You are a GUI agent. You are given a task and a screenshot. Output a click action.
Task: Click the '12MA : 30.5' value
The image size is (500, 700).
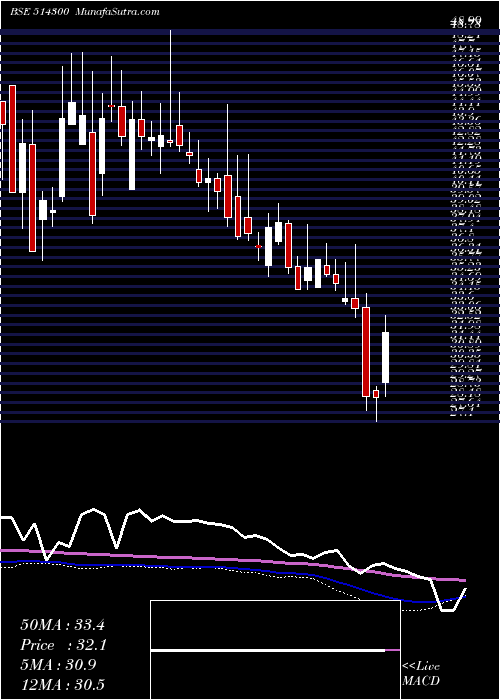click(x=65, y=684)
